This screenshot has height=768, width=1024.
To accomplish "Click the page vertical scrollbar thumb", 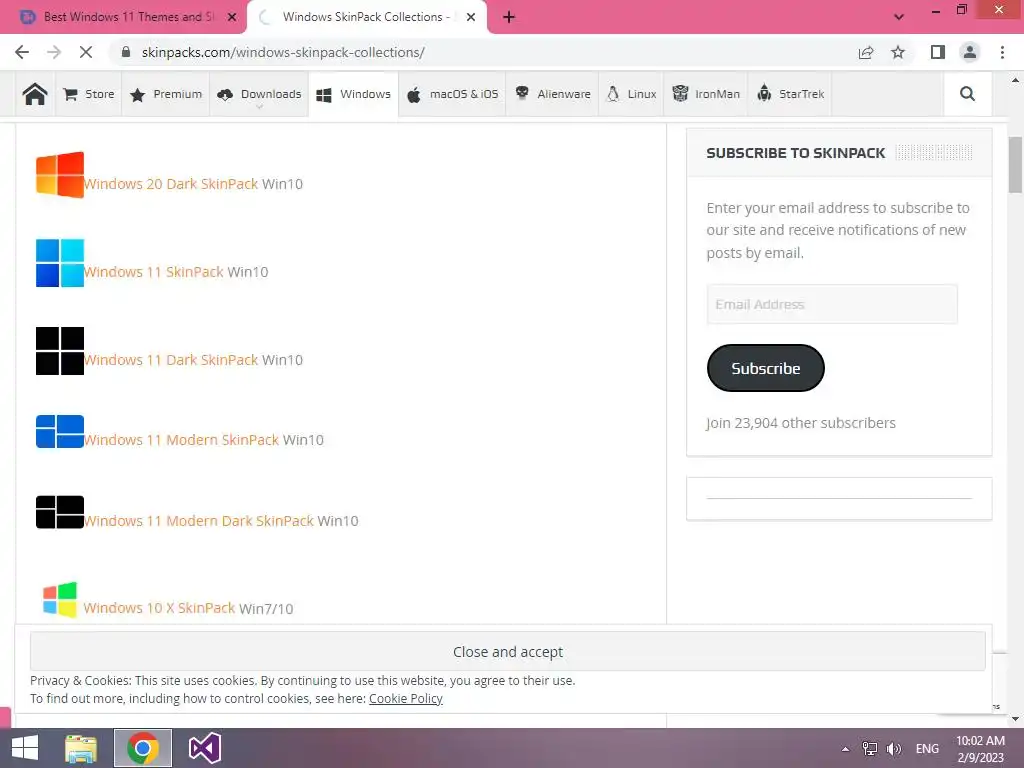I will pos(1015,165).
